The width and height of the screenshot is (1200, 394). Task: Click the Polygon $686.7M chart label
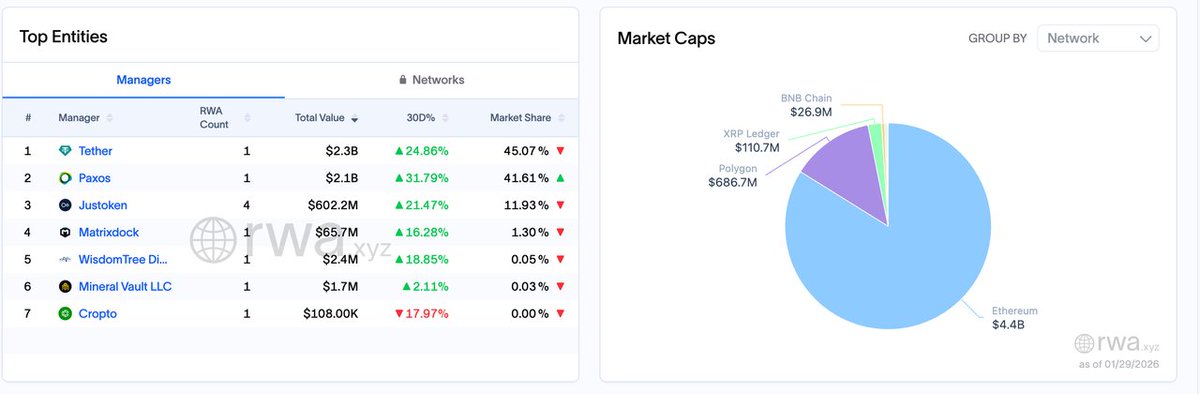(x=733, y=176)
